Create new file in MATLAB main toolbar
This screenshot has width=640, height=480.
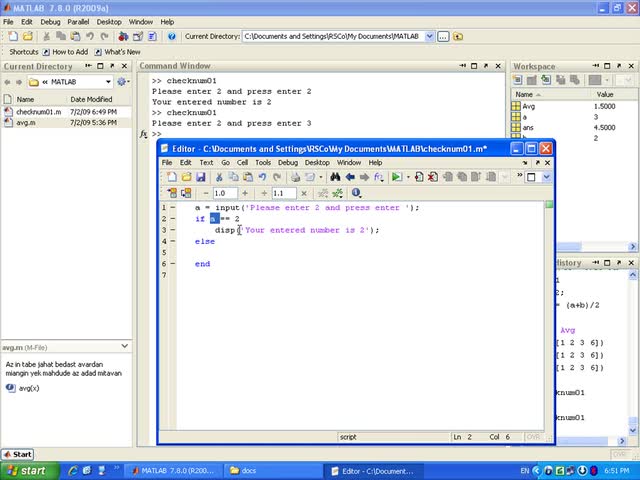tap(13, 36)
